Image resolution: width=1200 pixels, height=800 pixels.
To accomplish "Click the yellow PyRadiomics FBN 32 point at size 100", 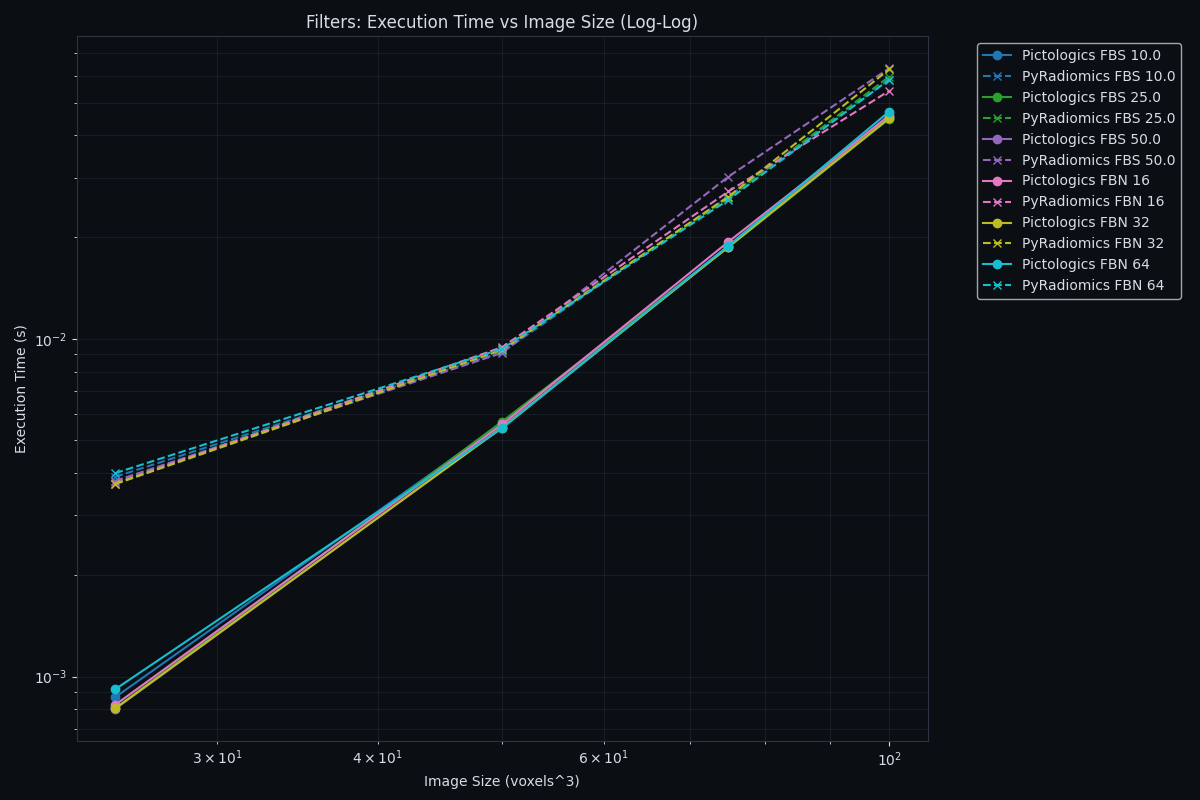I will coord(889,69).
